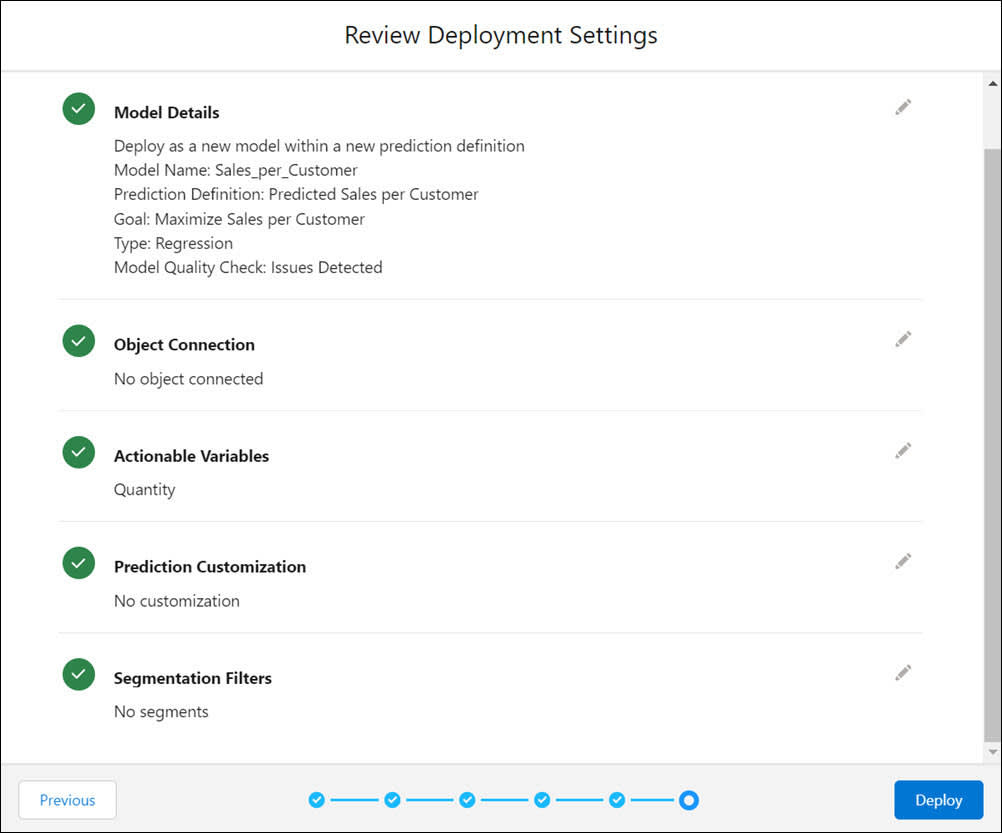Click scrollbar up arrow
1002x833 pixels.
(992, 84)
